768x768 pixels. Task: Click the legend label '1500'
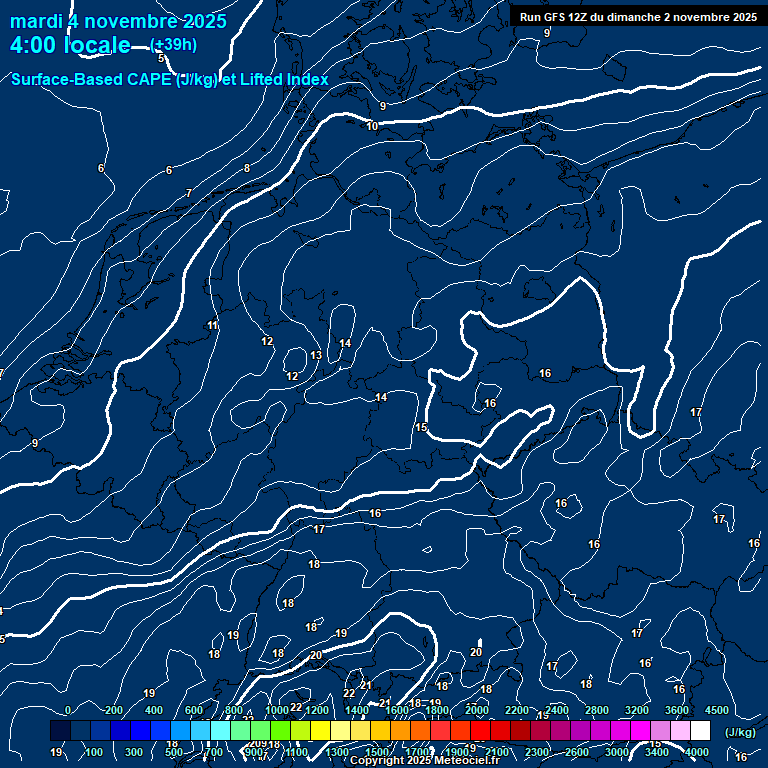(x=377, y=752)
